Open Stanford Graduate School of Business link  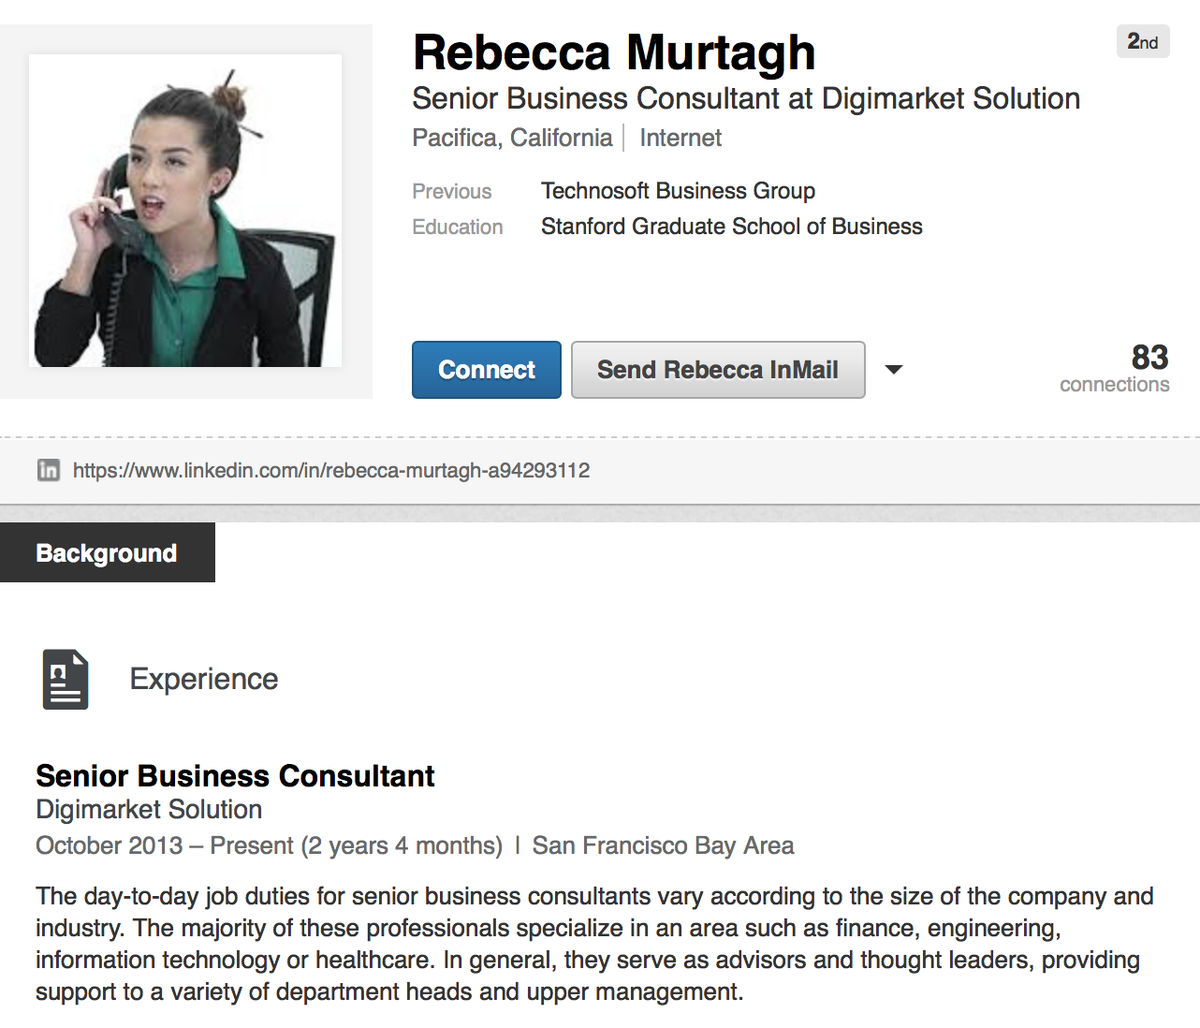click(731, 227)
